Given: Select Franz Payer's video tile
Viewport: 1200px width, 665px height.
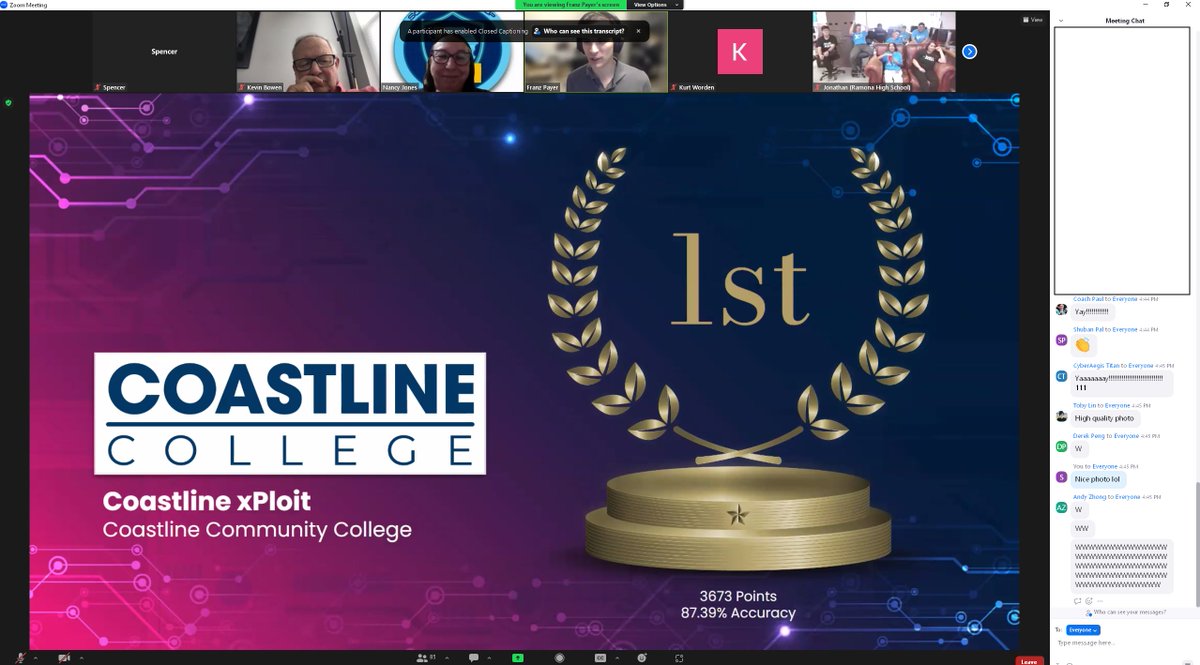Looking at the screenshot, I should pos(596,52).
